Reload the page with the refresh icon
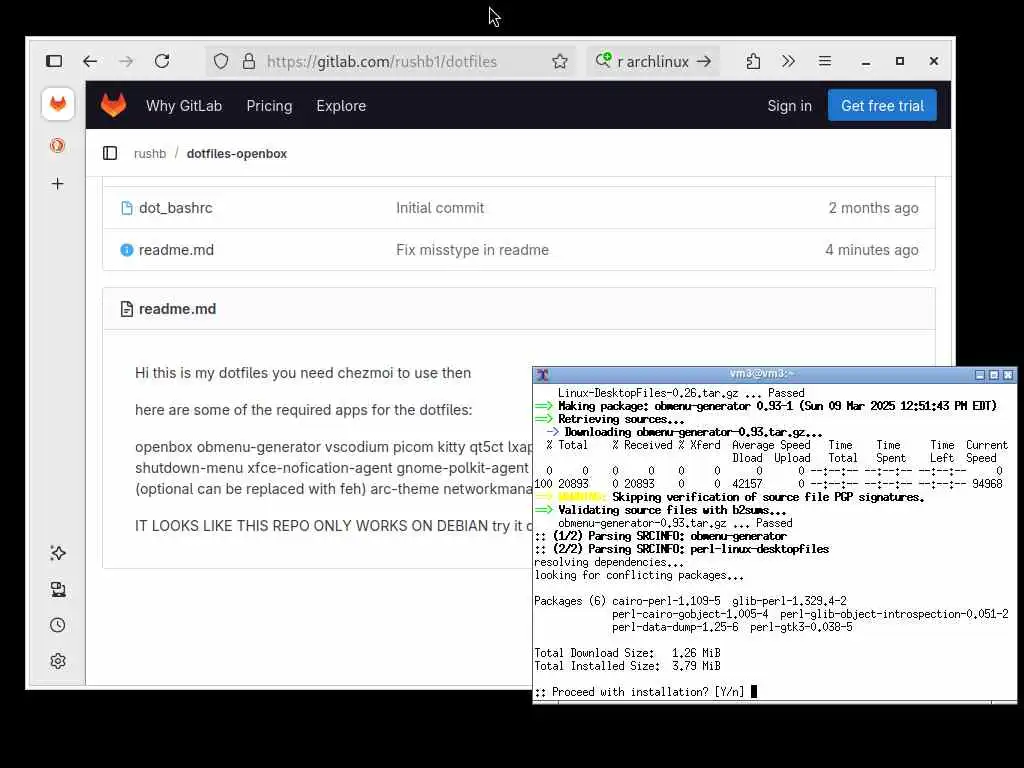 tap(162, 61)
